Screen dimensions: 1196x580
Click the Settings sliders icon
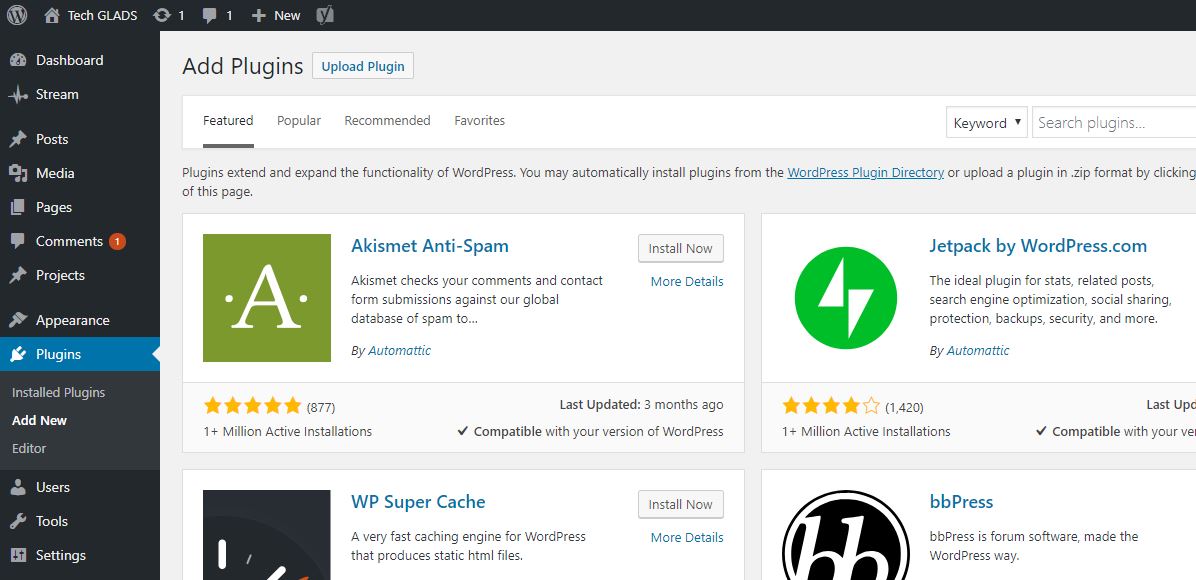18,556
